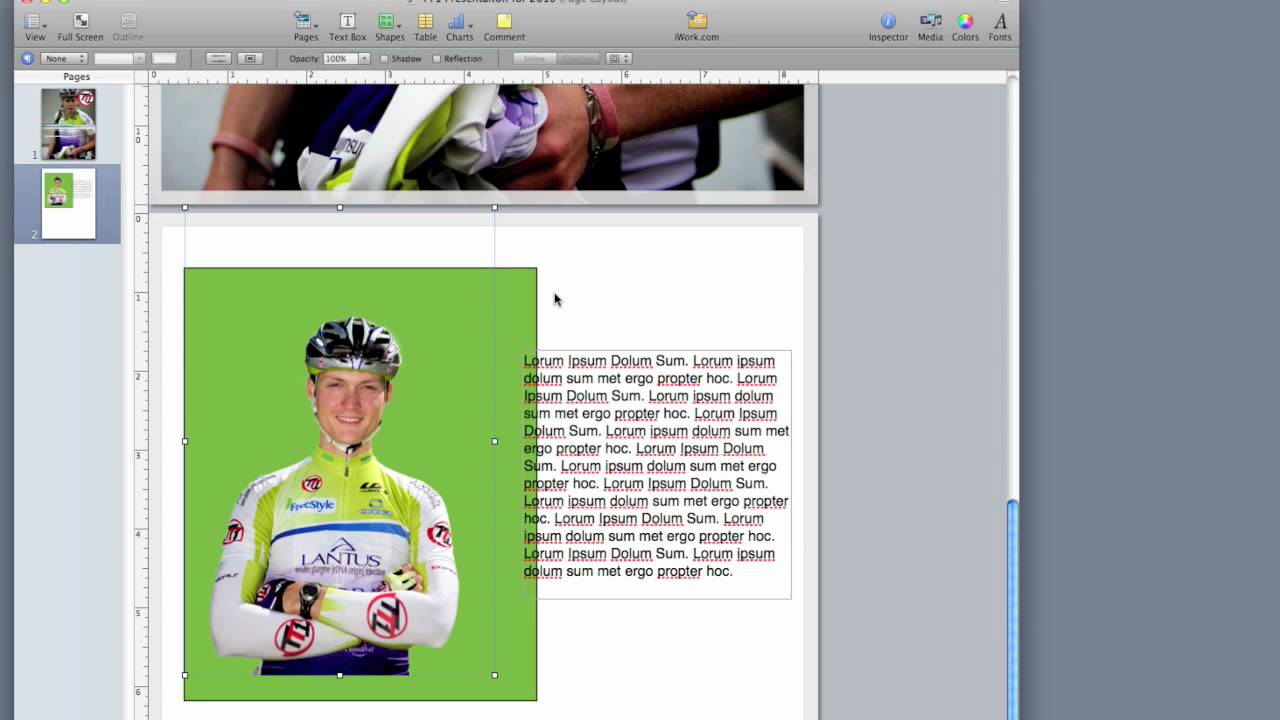Insert a Table

[x=425, y=27]
